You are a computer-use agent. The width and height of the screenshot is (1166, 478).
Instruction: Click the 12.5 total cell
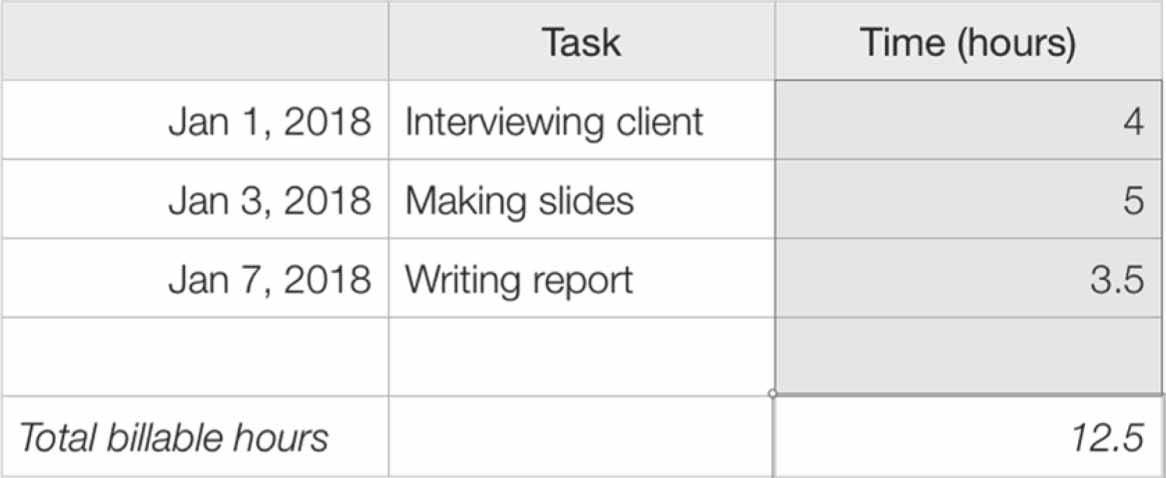coord(968,438)
